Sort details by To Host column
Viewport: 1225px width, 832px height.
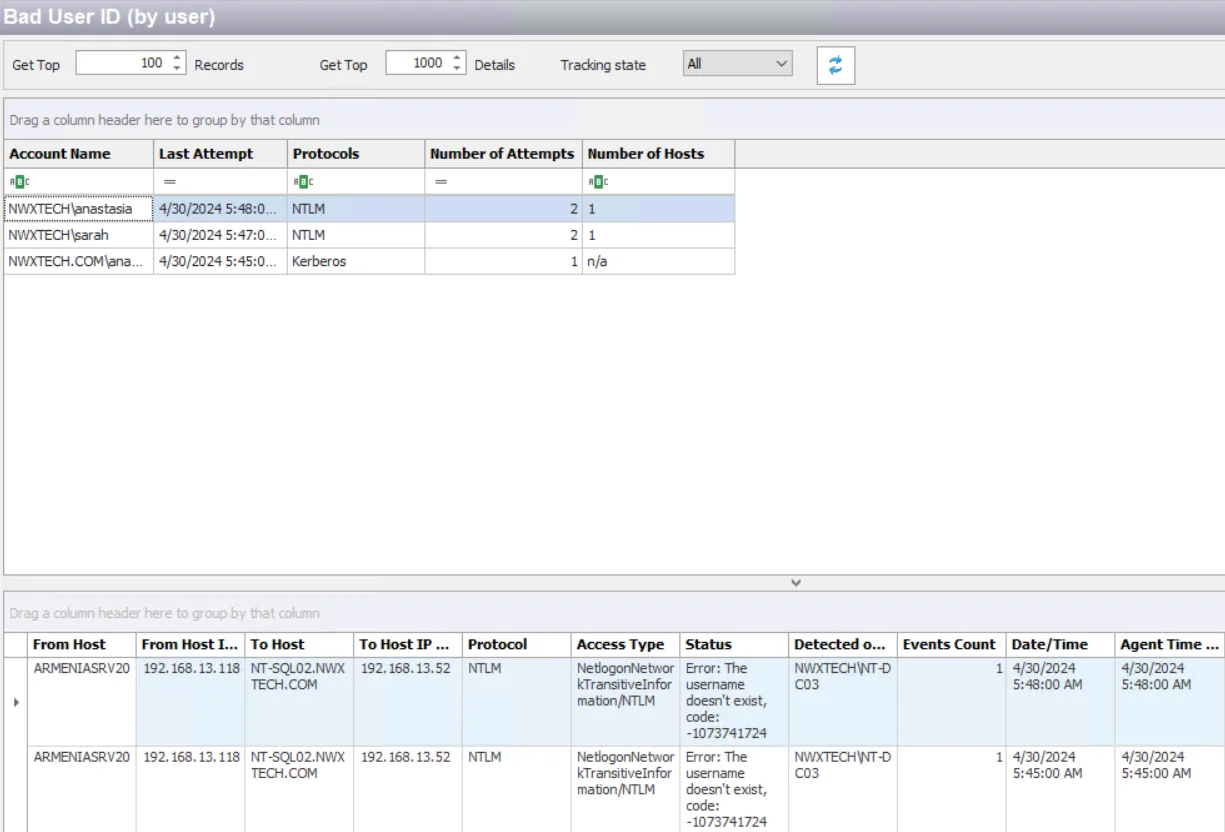299,644
